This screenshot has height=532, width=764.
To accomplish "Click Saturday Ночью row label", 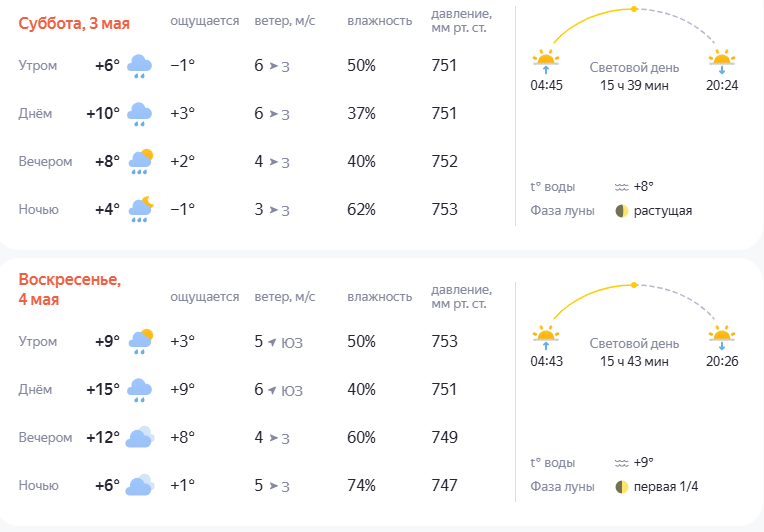I will pyautogui.click(x=39, y=210).
